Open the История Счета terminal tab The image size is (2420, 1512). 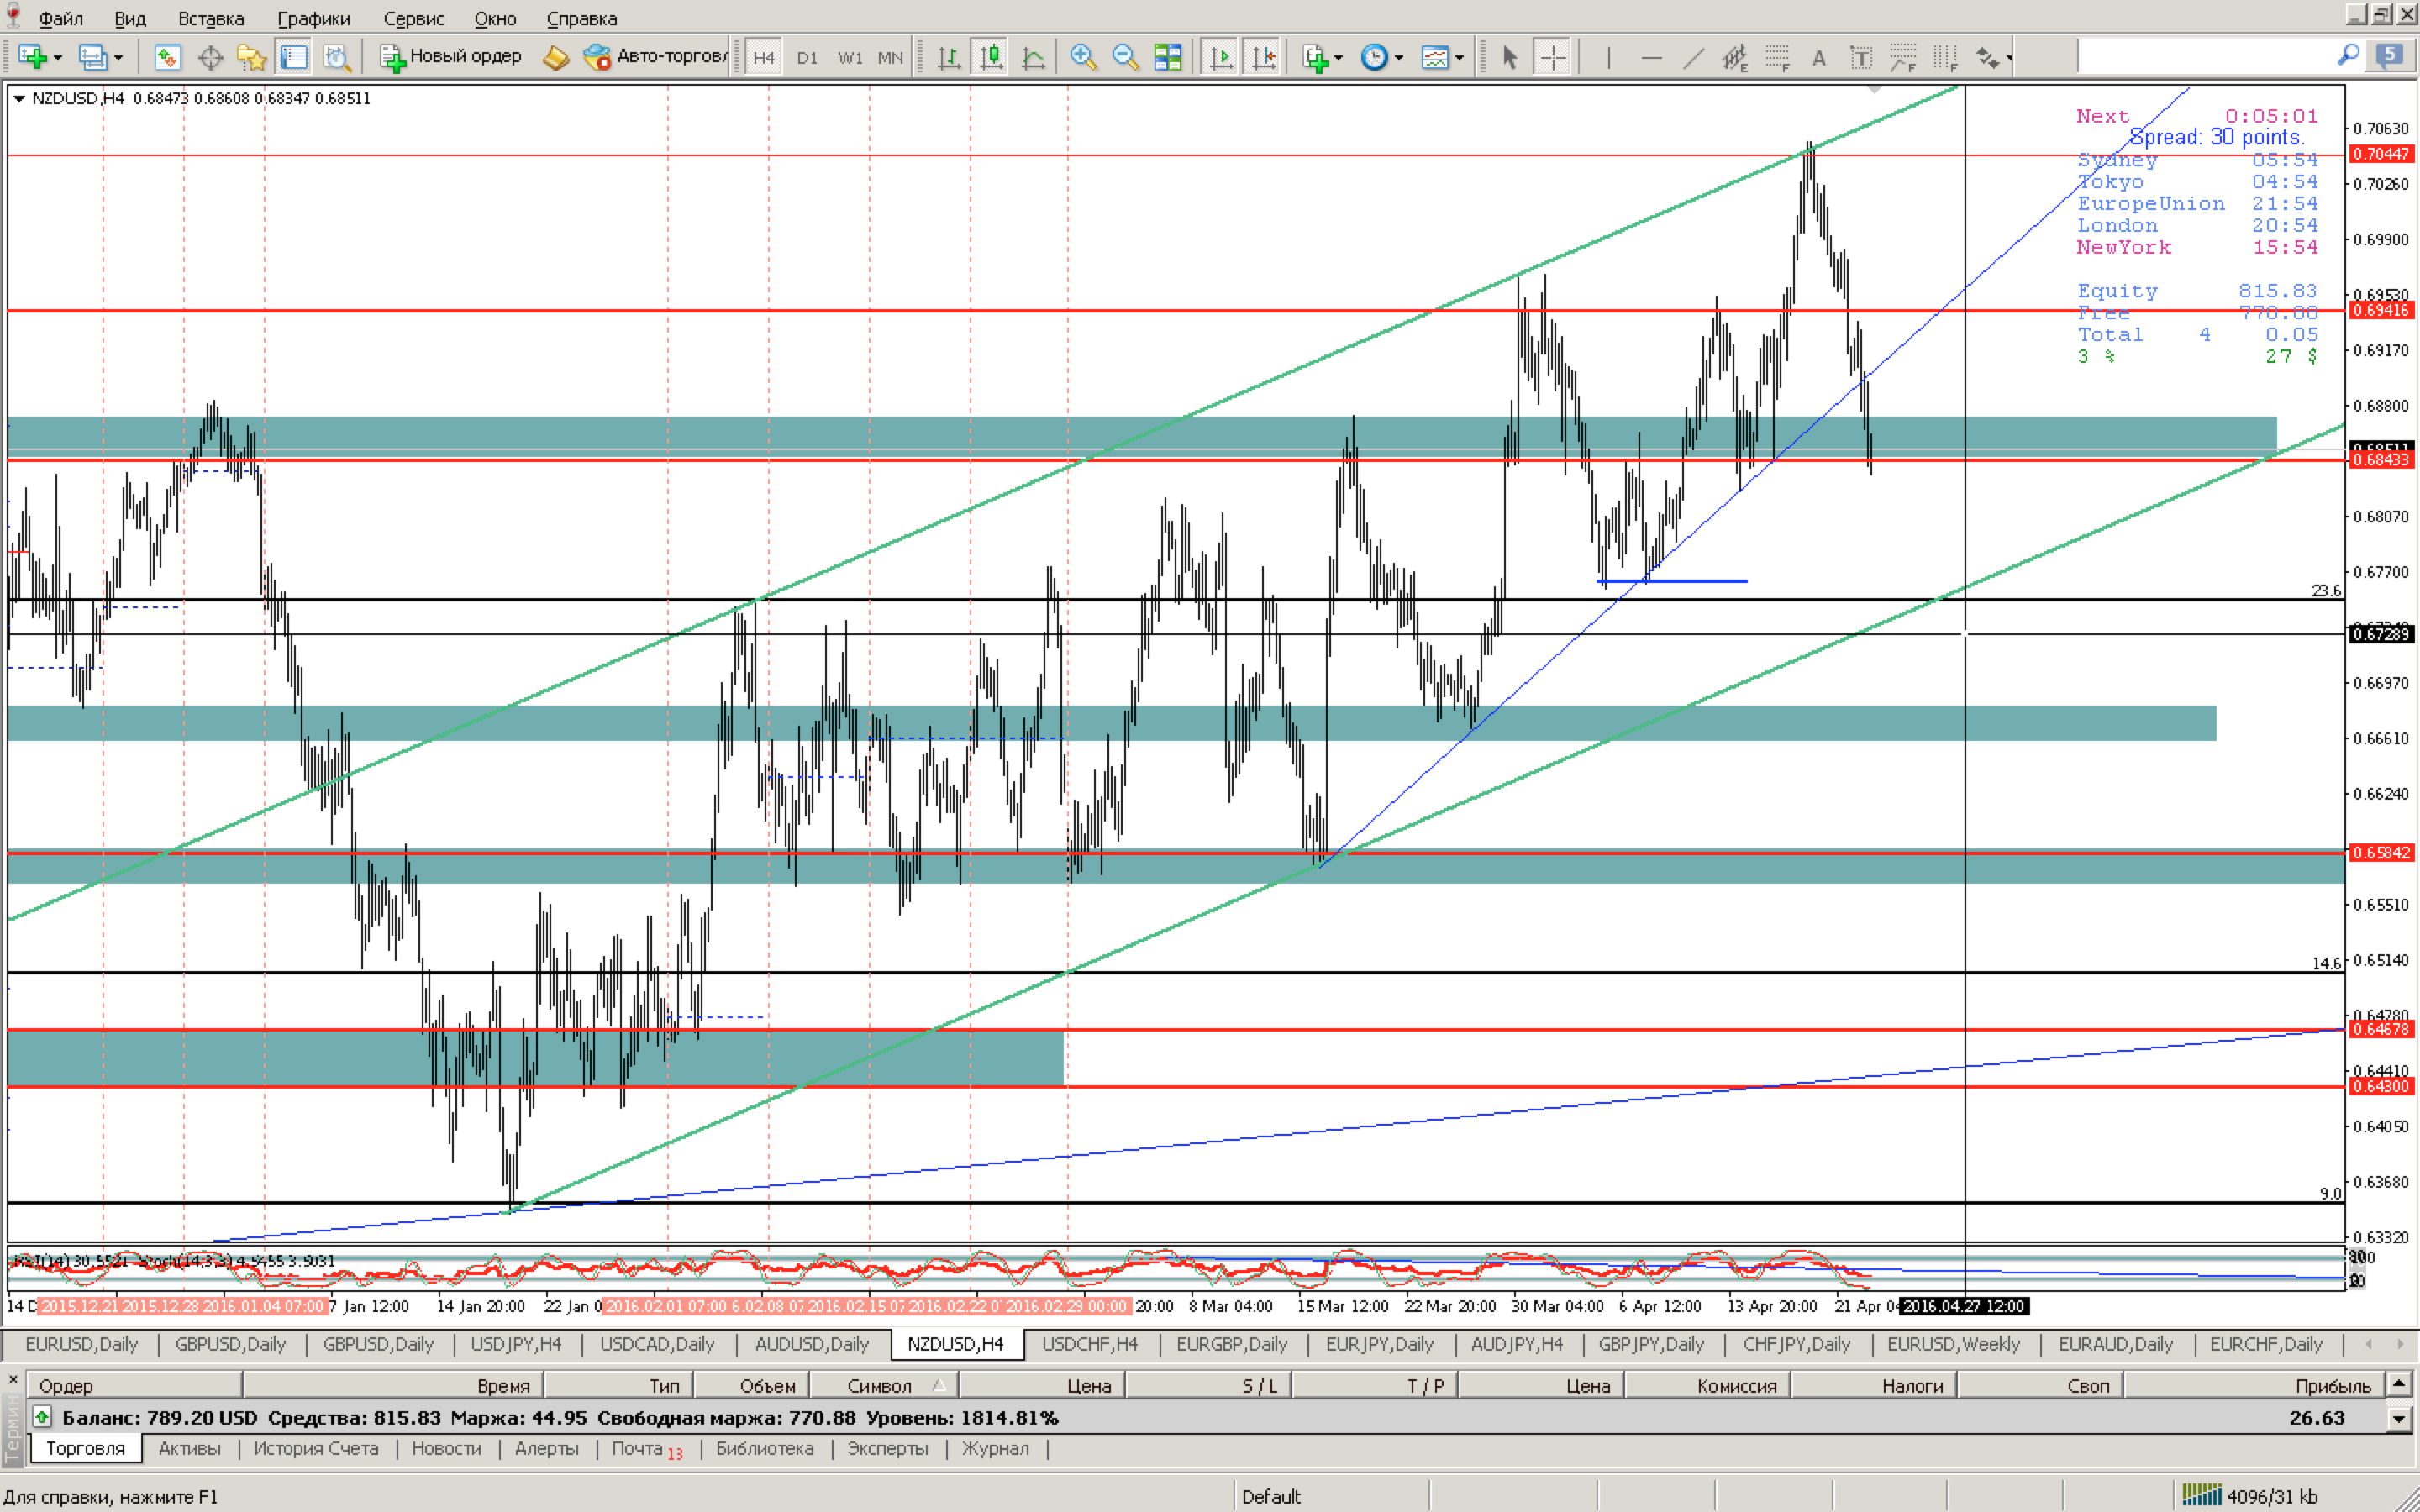(x=316, y=1448)
